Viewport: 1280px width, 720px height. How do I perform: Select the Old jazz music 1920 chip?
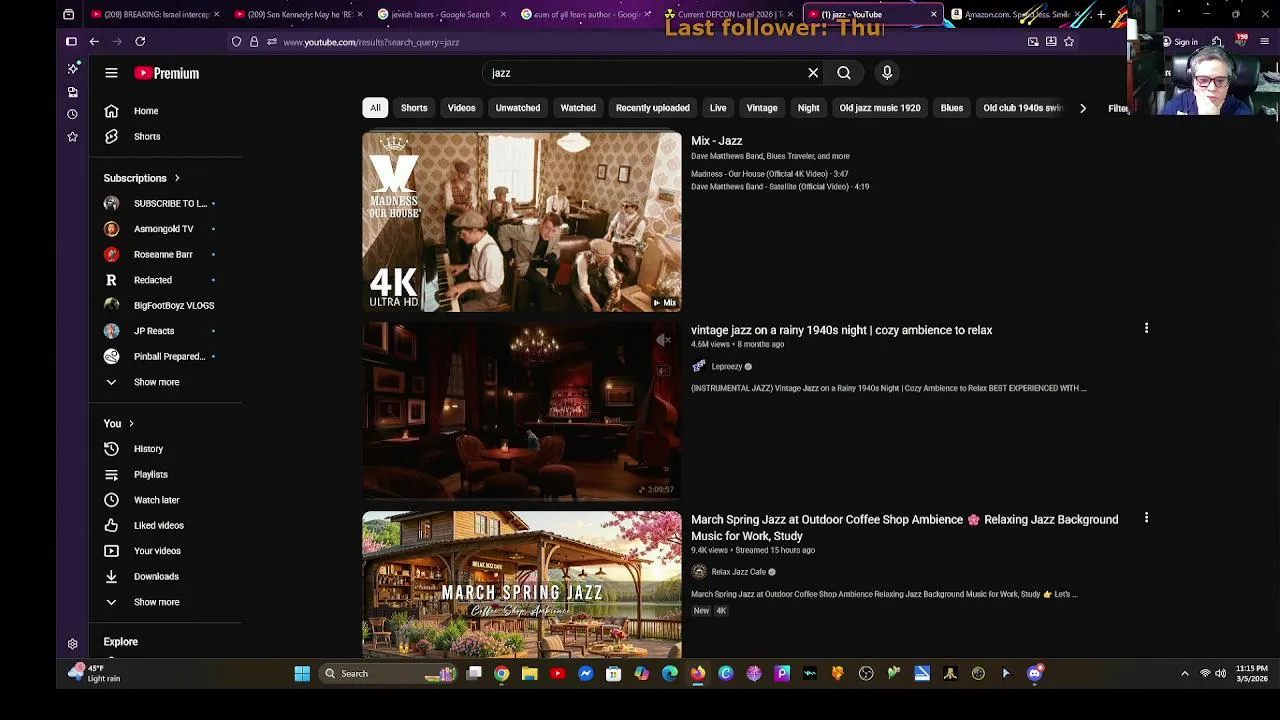coord(880,108)
